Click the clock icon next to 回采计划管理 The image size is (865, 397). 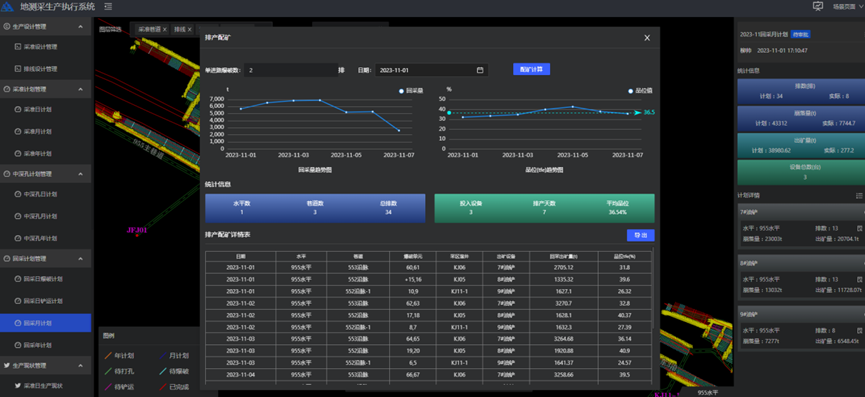tap(7, 259)
